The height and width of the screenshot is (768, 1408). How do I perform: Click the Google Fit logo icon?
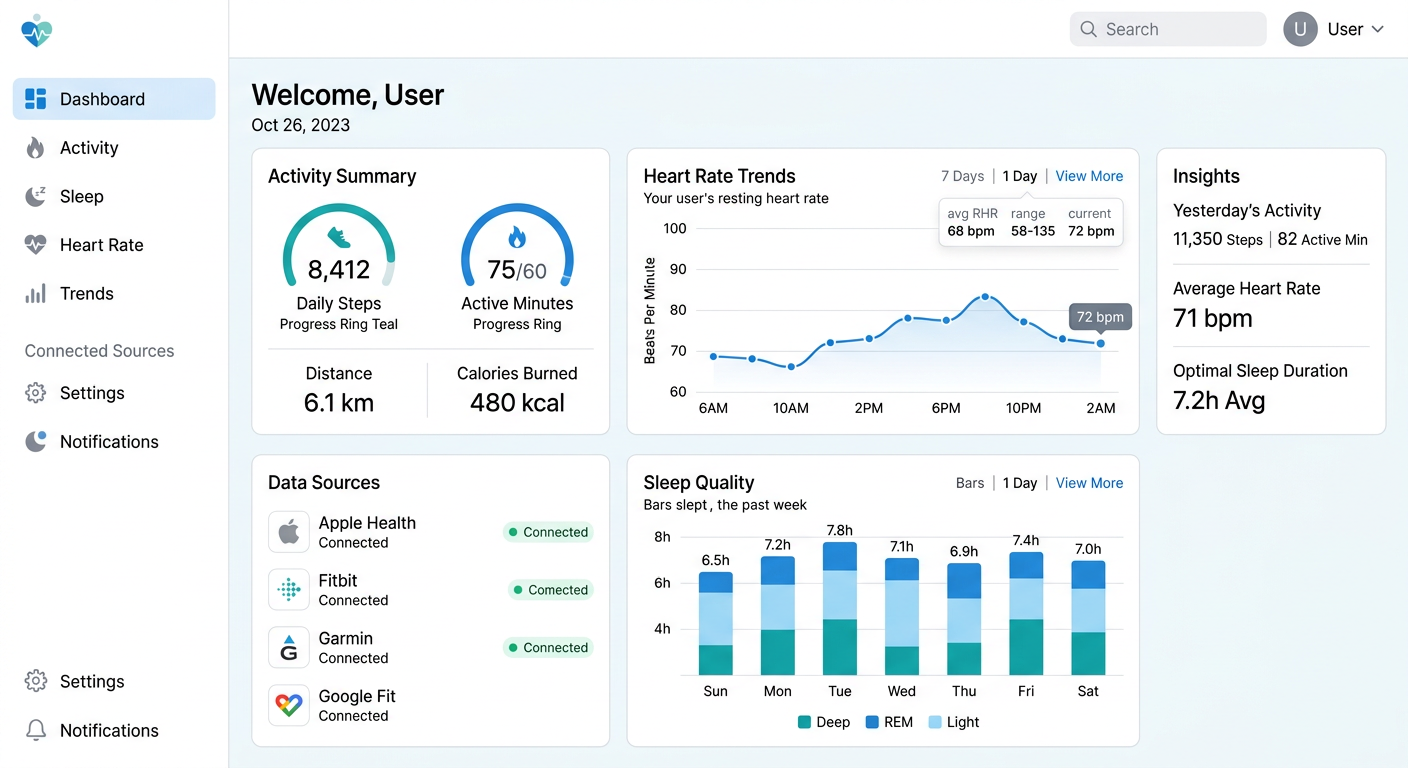[x=289, y=706]
